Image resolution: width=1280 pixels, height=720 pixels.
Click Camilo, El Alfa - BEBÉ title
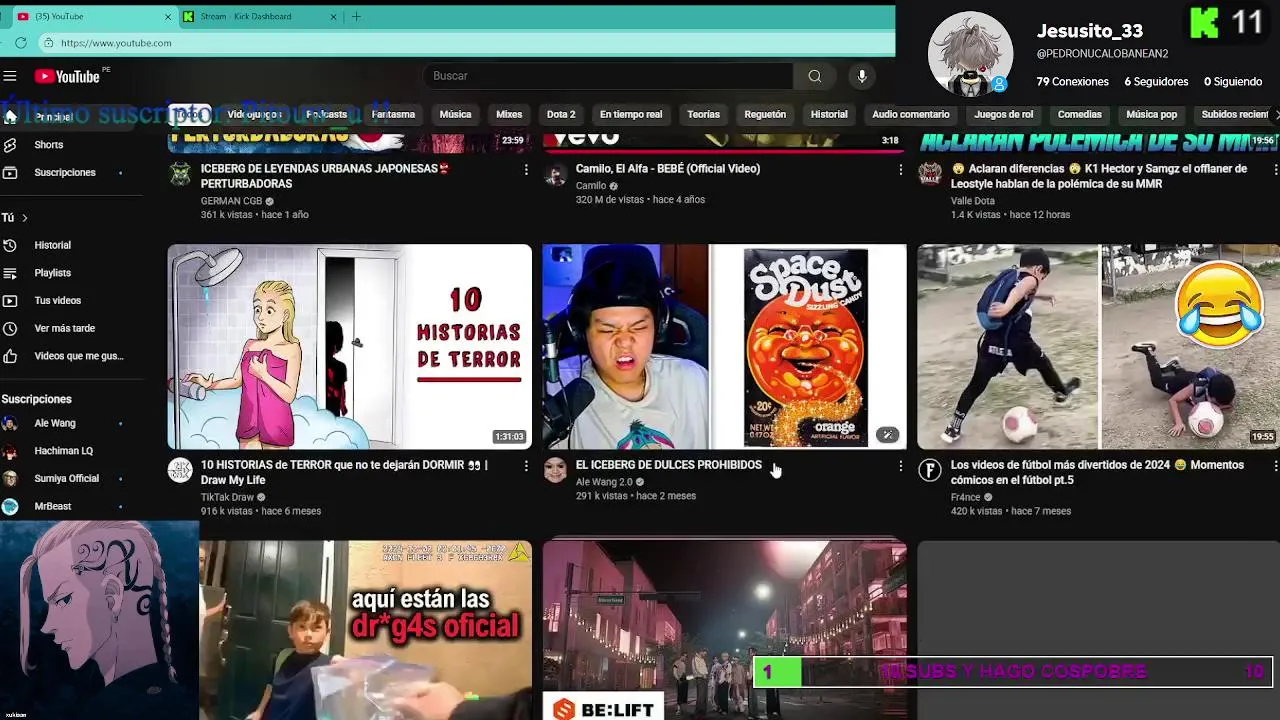(x=668, y=169)
